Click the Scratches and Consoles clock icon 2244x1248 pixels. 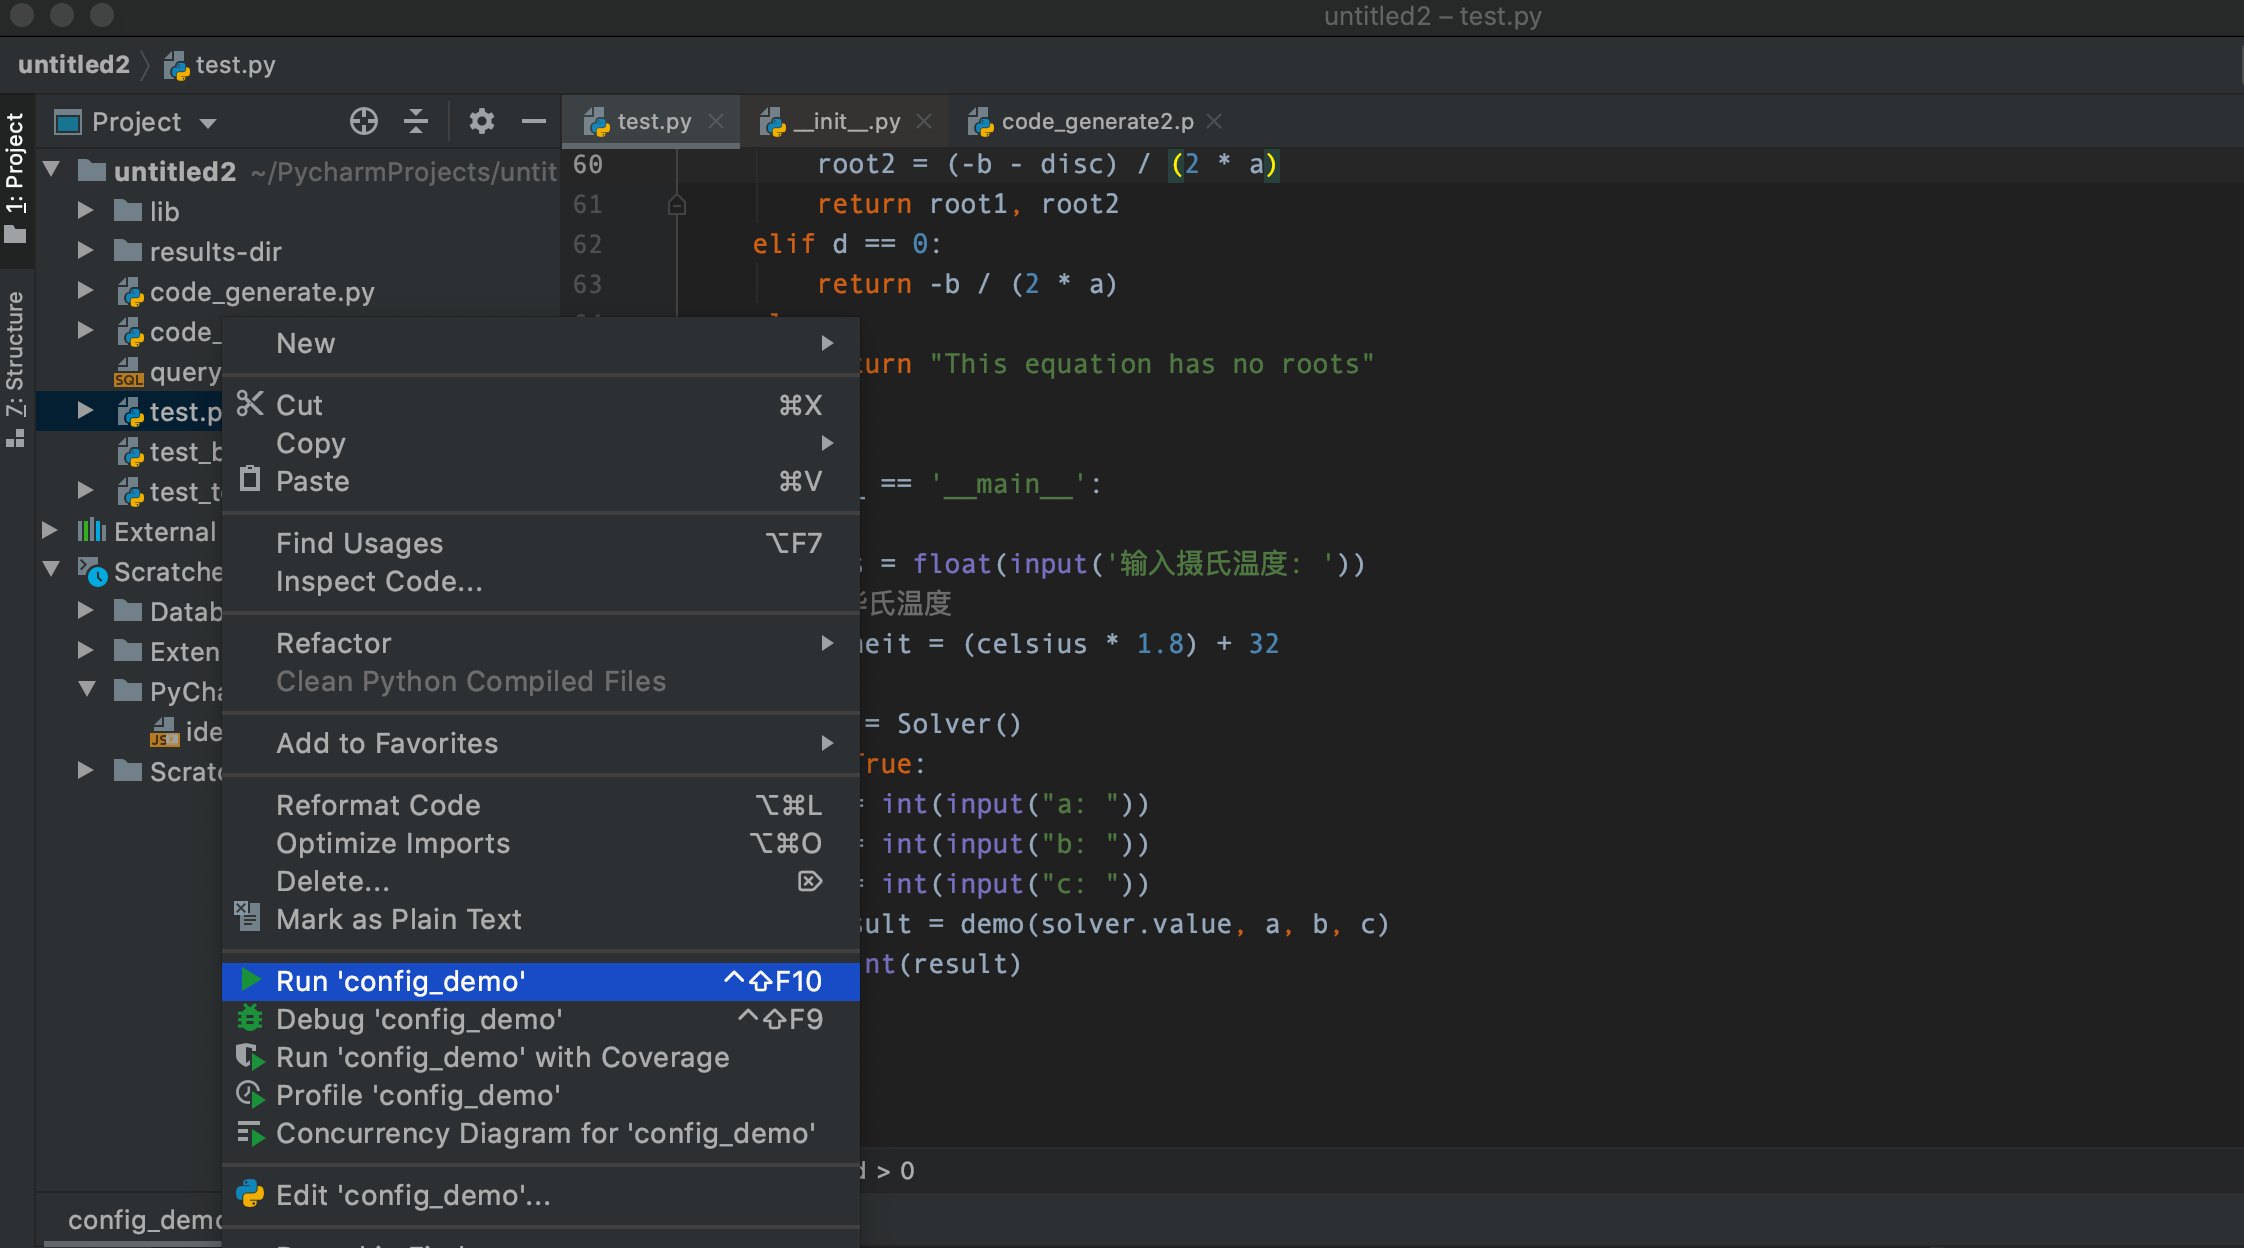pos(92,572)
